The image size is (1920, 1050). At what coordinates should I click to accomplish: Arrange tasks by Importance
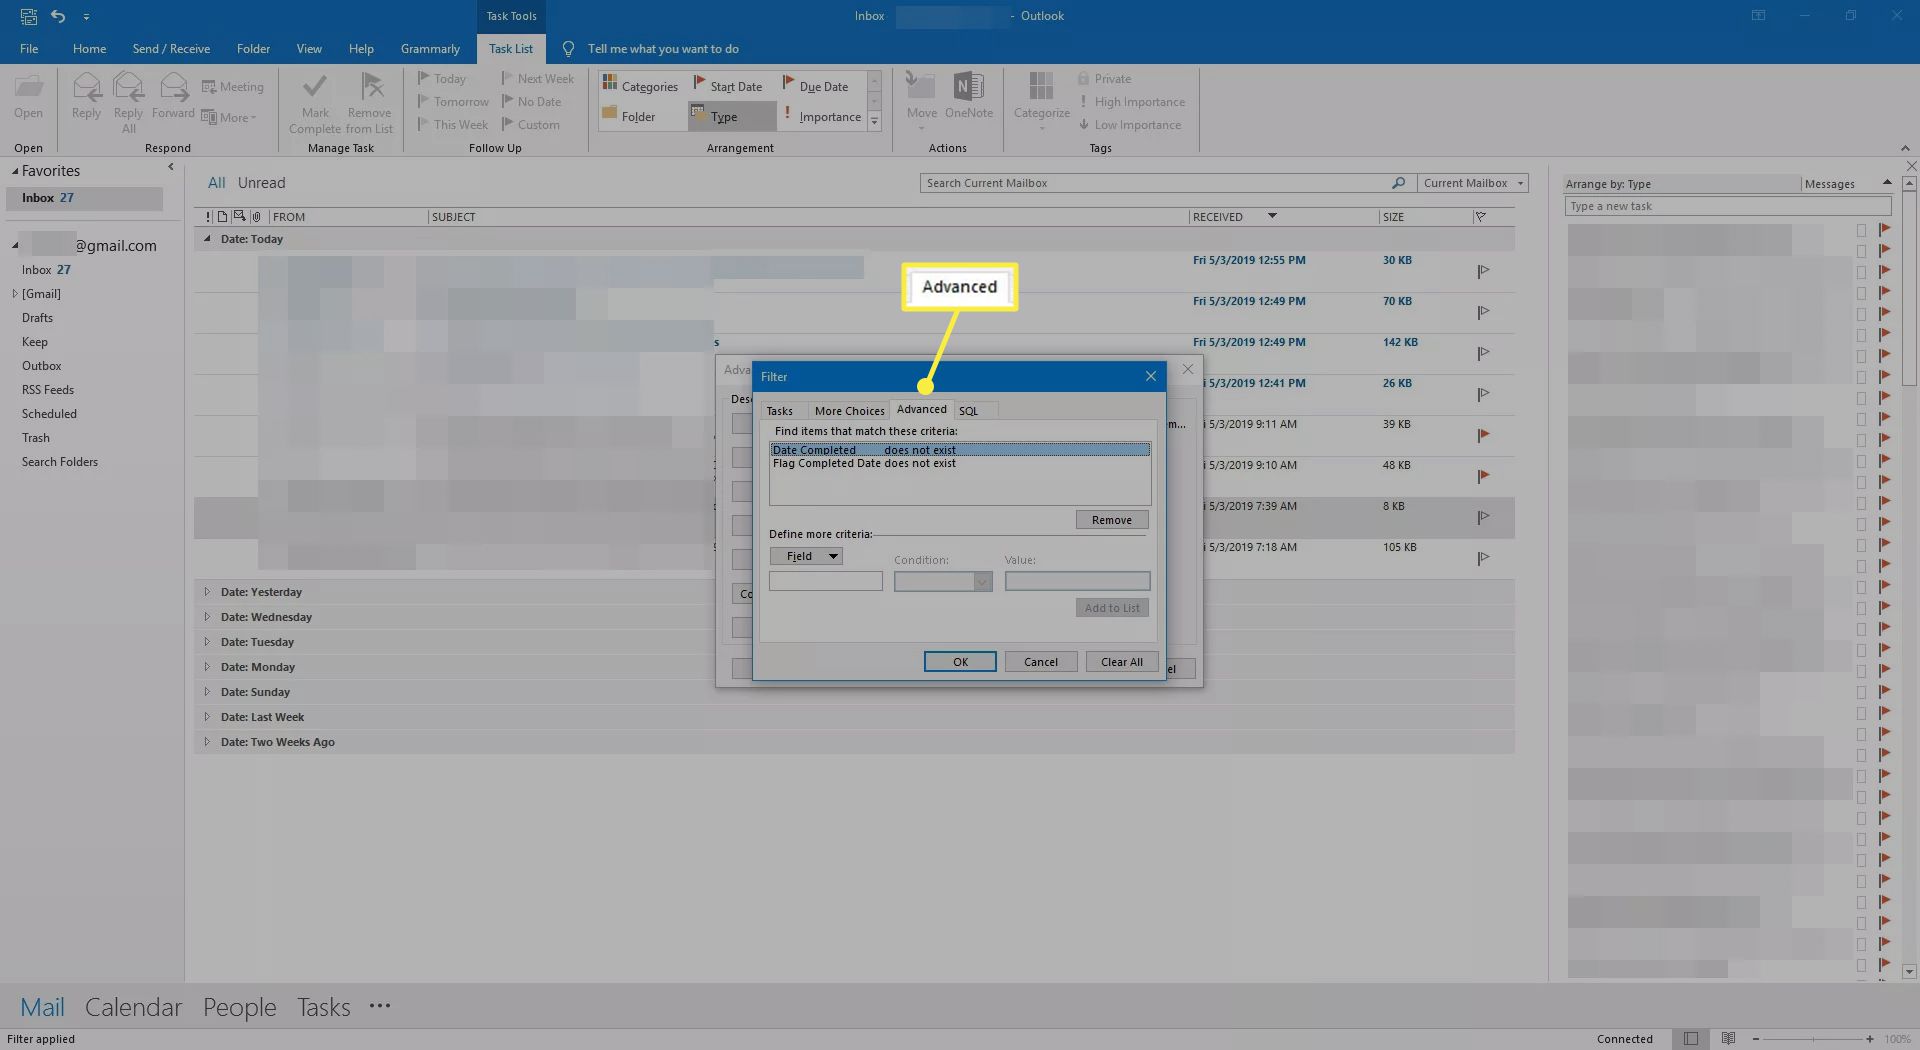pos(822,116)
